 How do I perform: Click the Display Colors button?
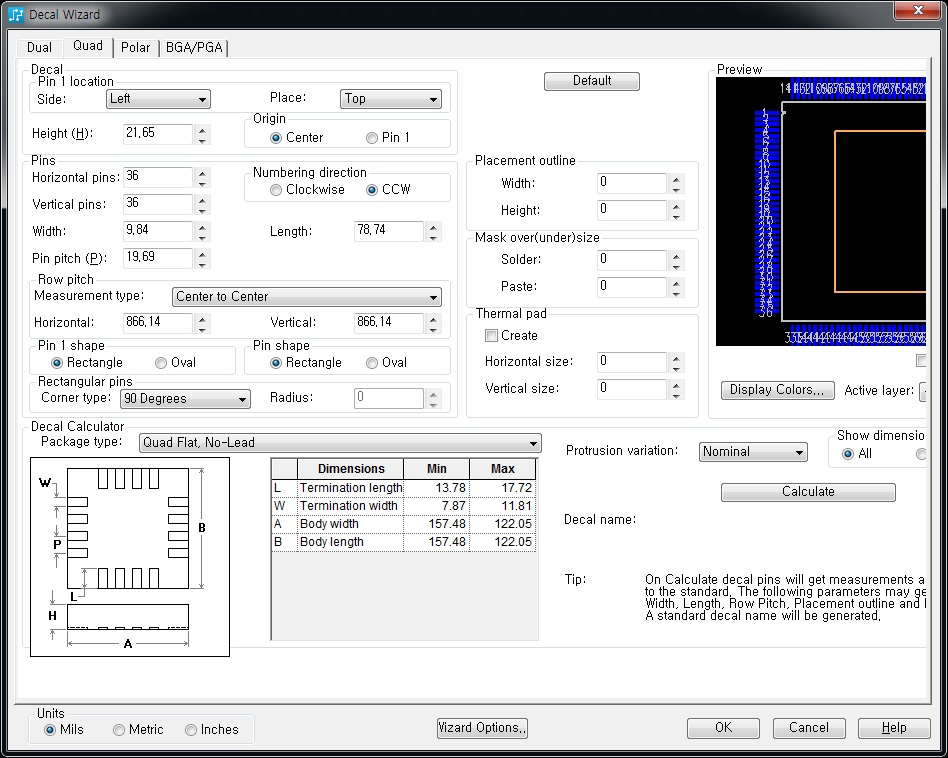tap(777, 390)
